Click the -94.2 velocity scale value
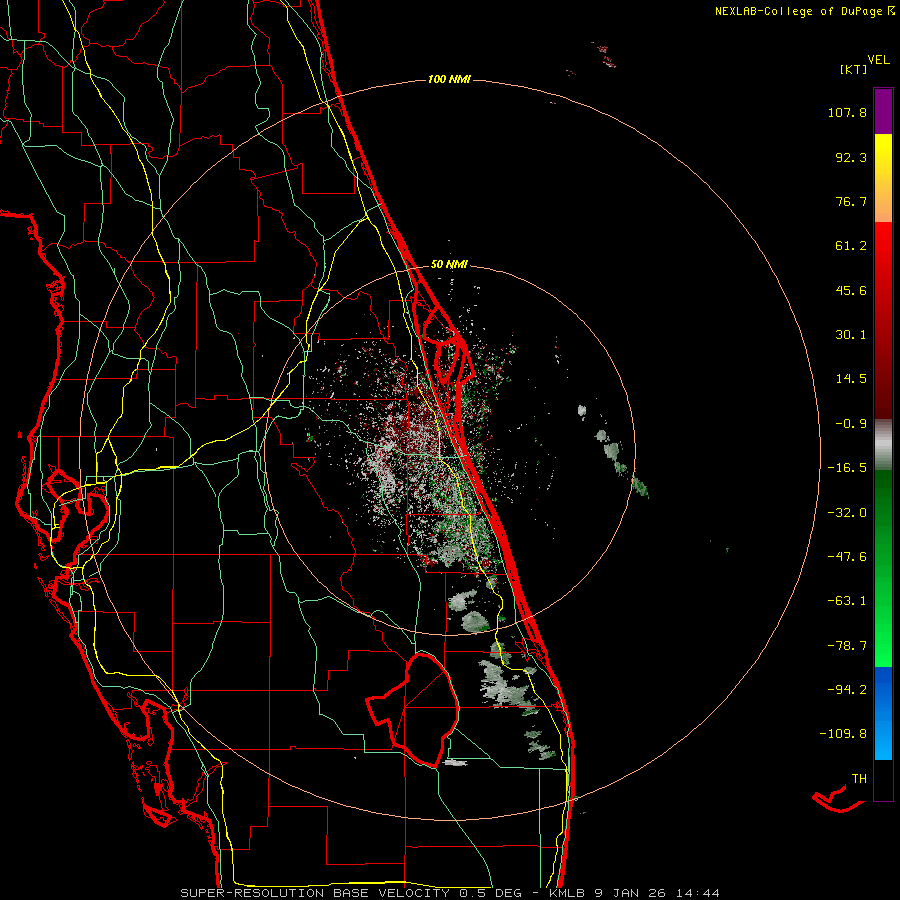This screenshot has width=900, height=900. [x=847, y=689]
